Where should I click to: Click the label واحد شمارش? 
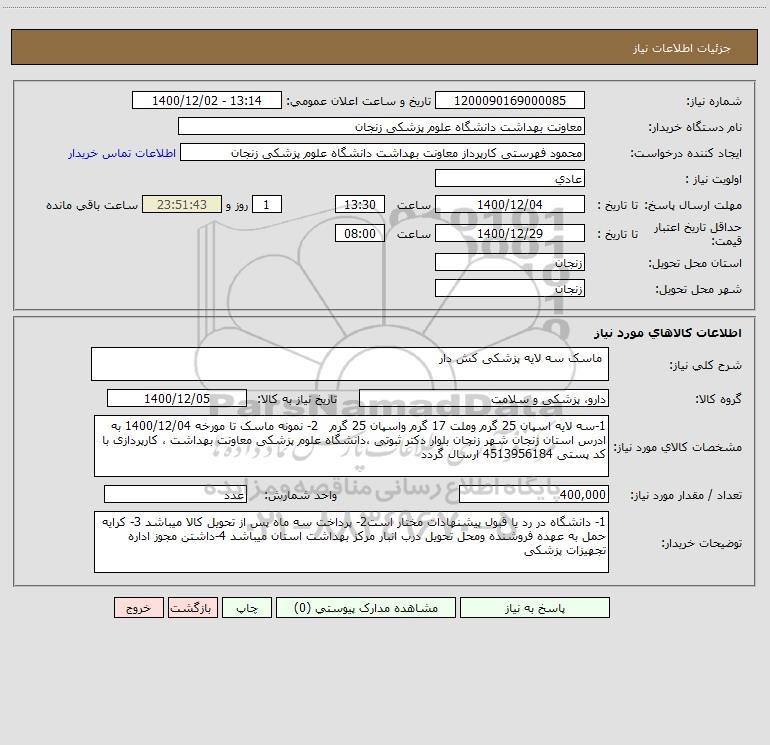301,496
